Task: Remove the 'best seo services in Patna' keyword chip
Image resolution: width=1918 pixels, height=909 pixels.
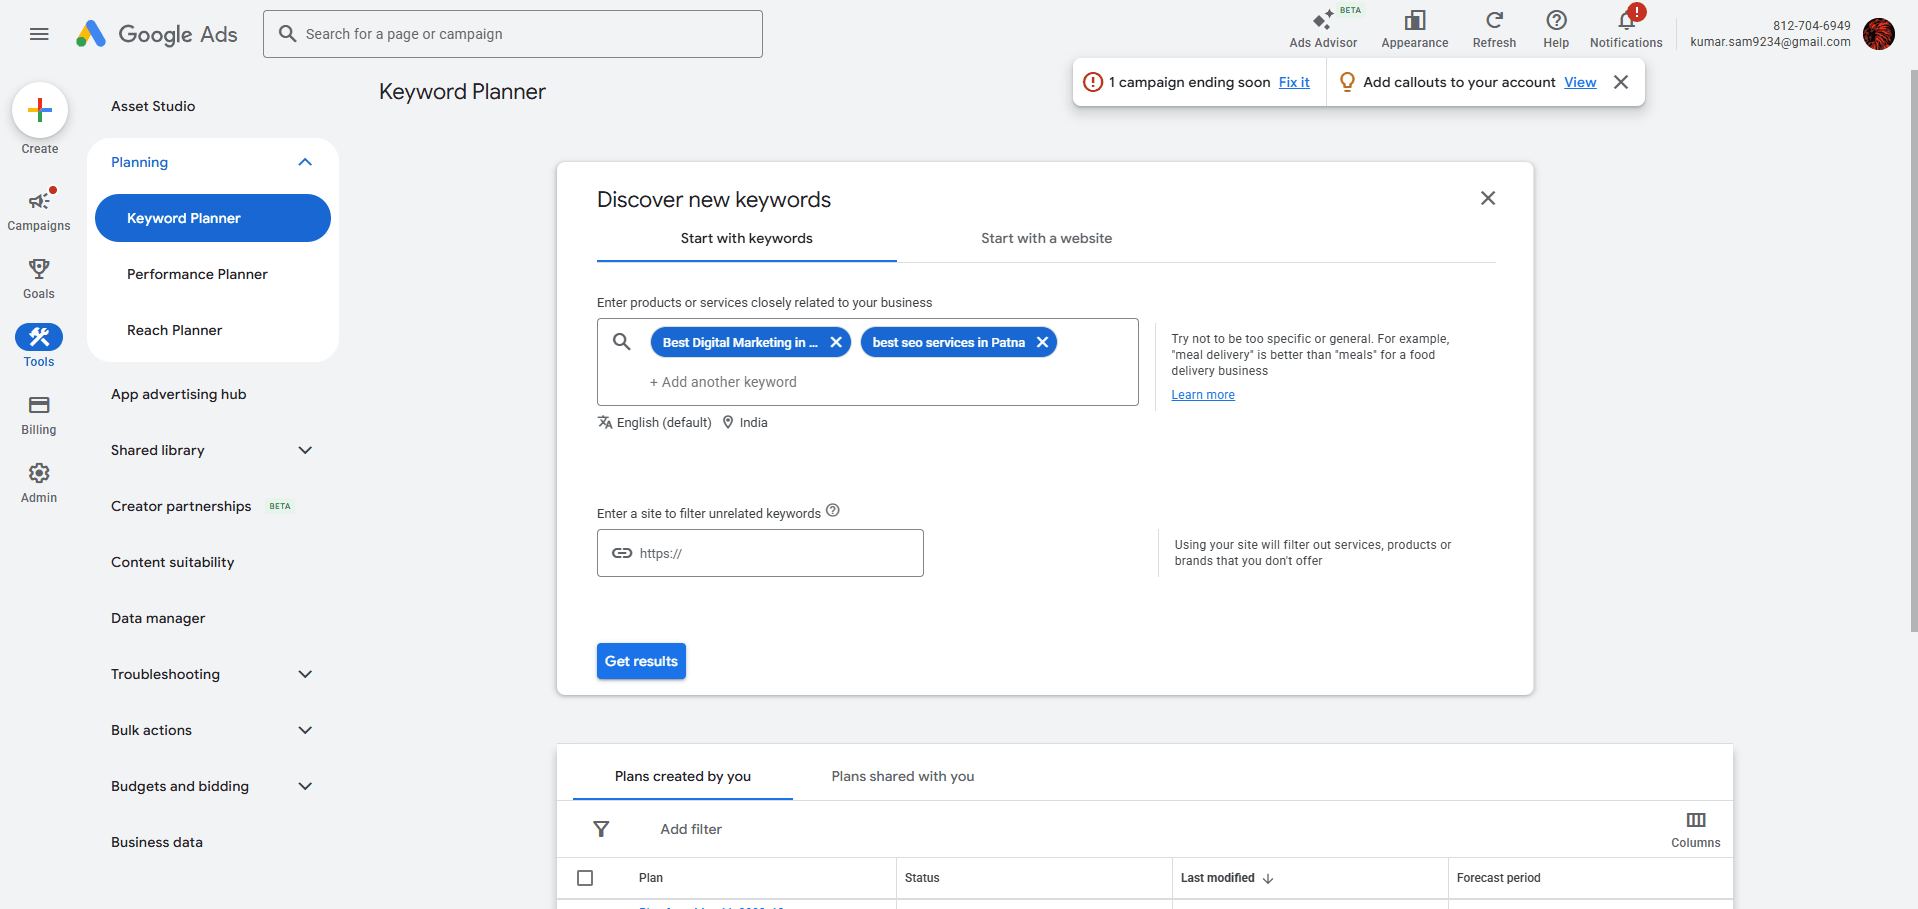Action: (x=1042, y=342)
